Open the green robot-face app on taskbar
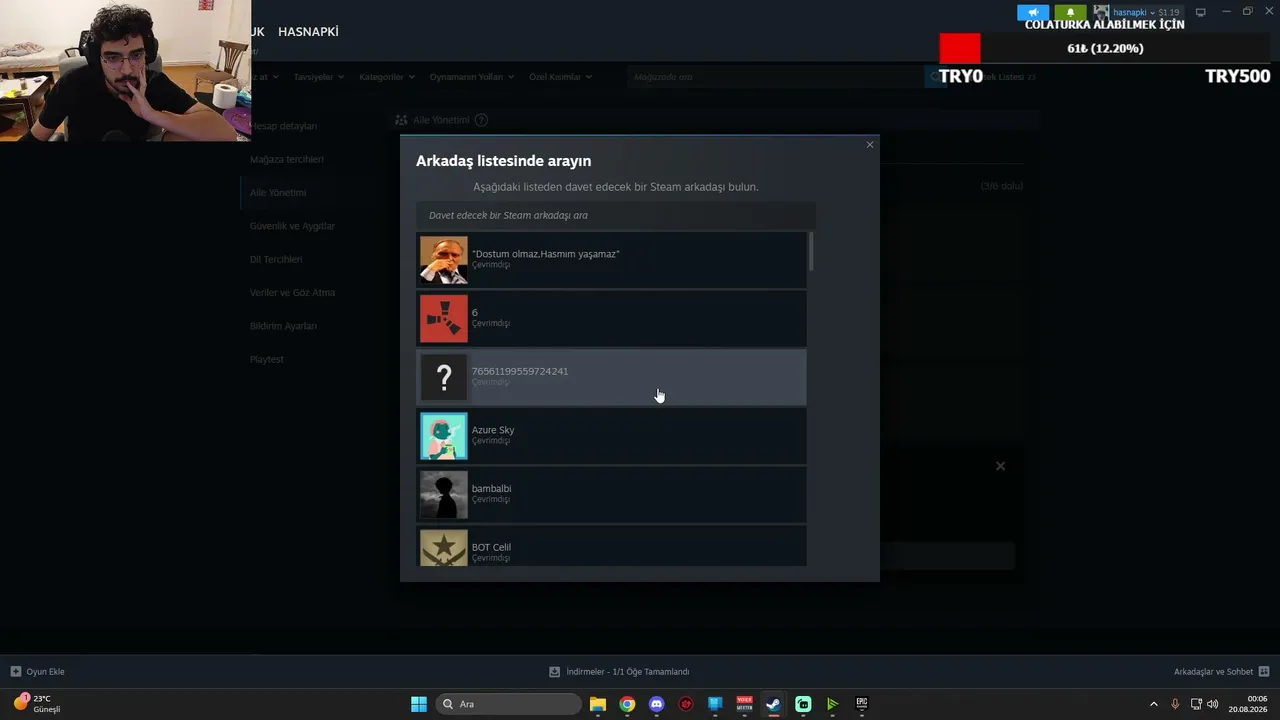The width and height of the screenshot is (1280, 720). [803, 704]
